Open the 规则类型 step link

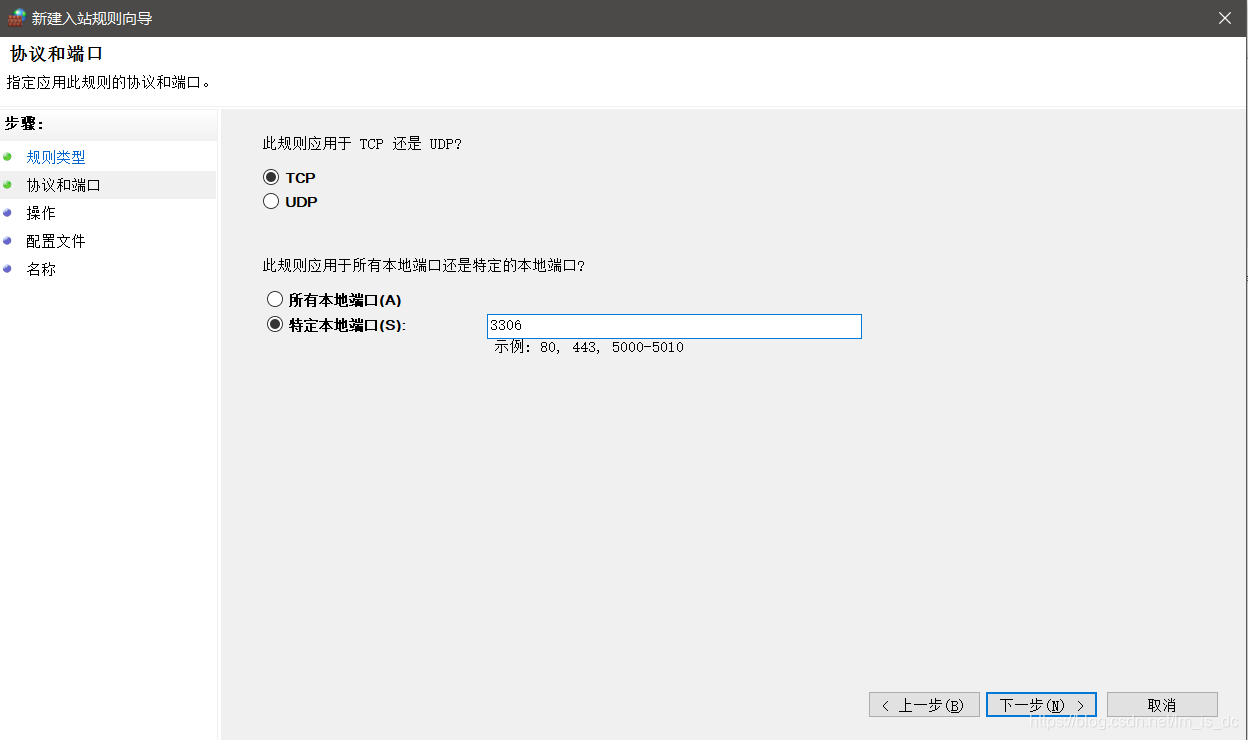56,157
